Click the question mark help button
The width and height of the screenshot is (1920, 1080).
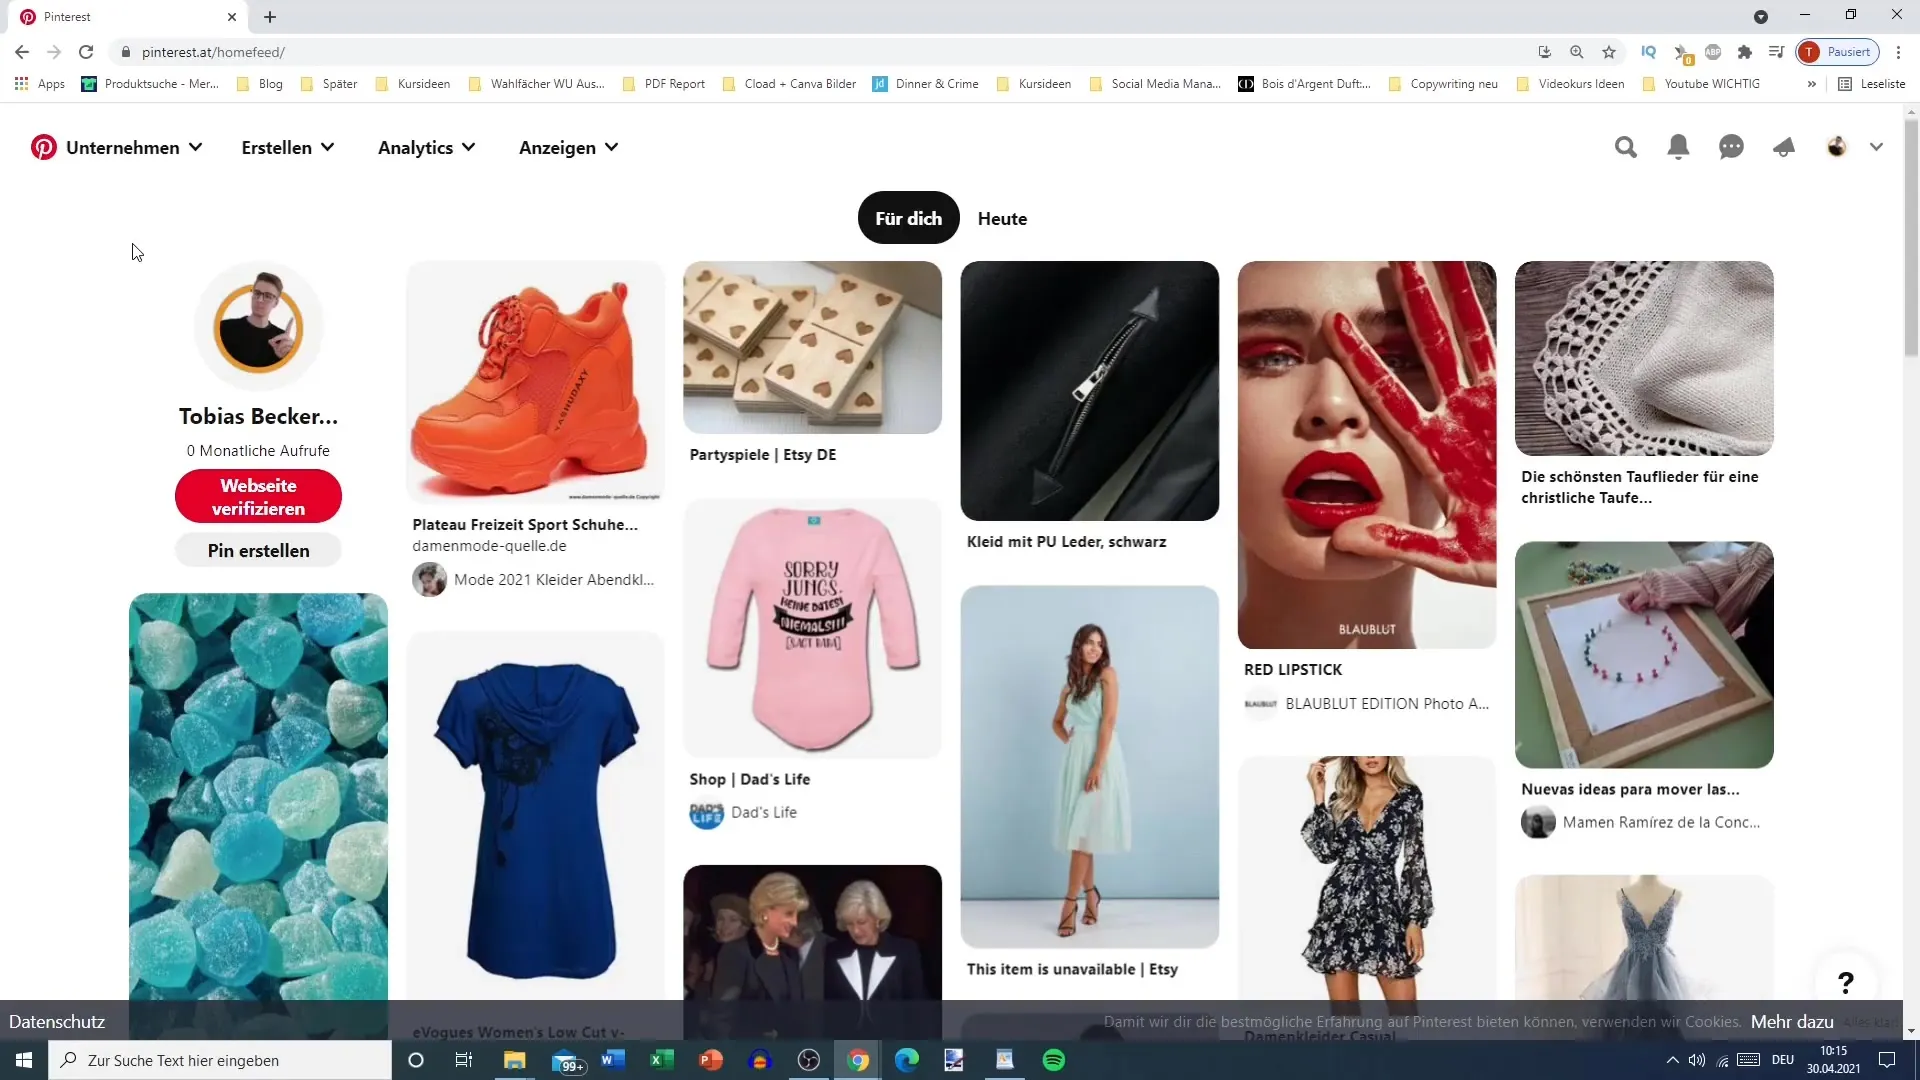click(x=1846, y=983)
